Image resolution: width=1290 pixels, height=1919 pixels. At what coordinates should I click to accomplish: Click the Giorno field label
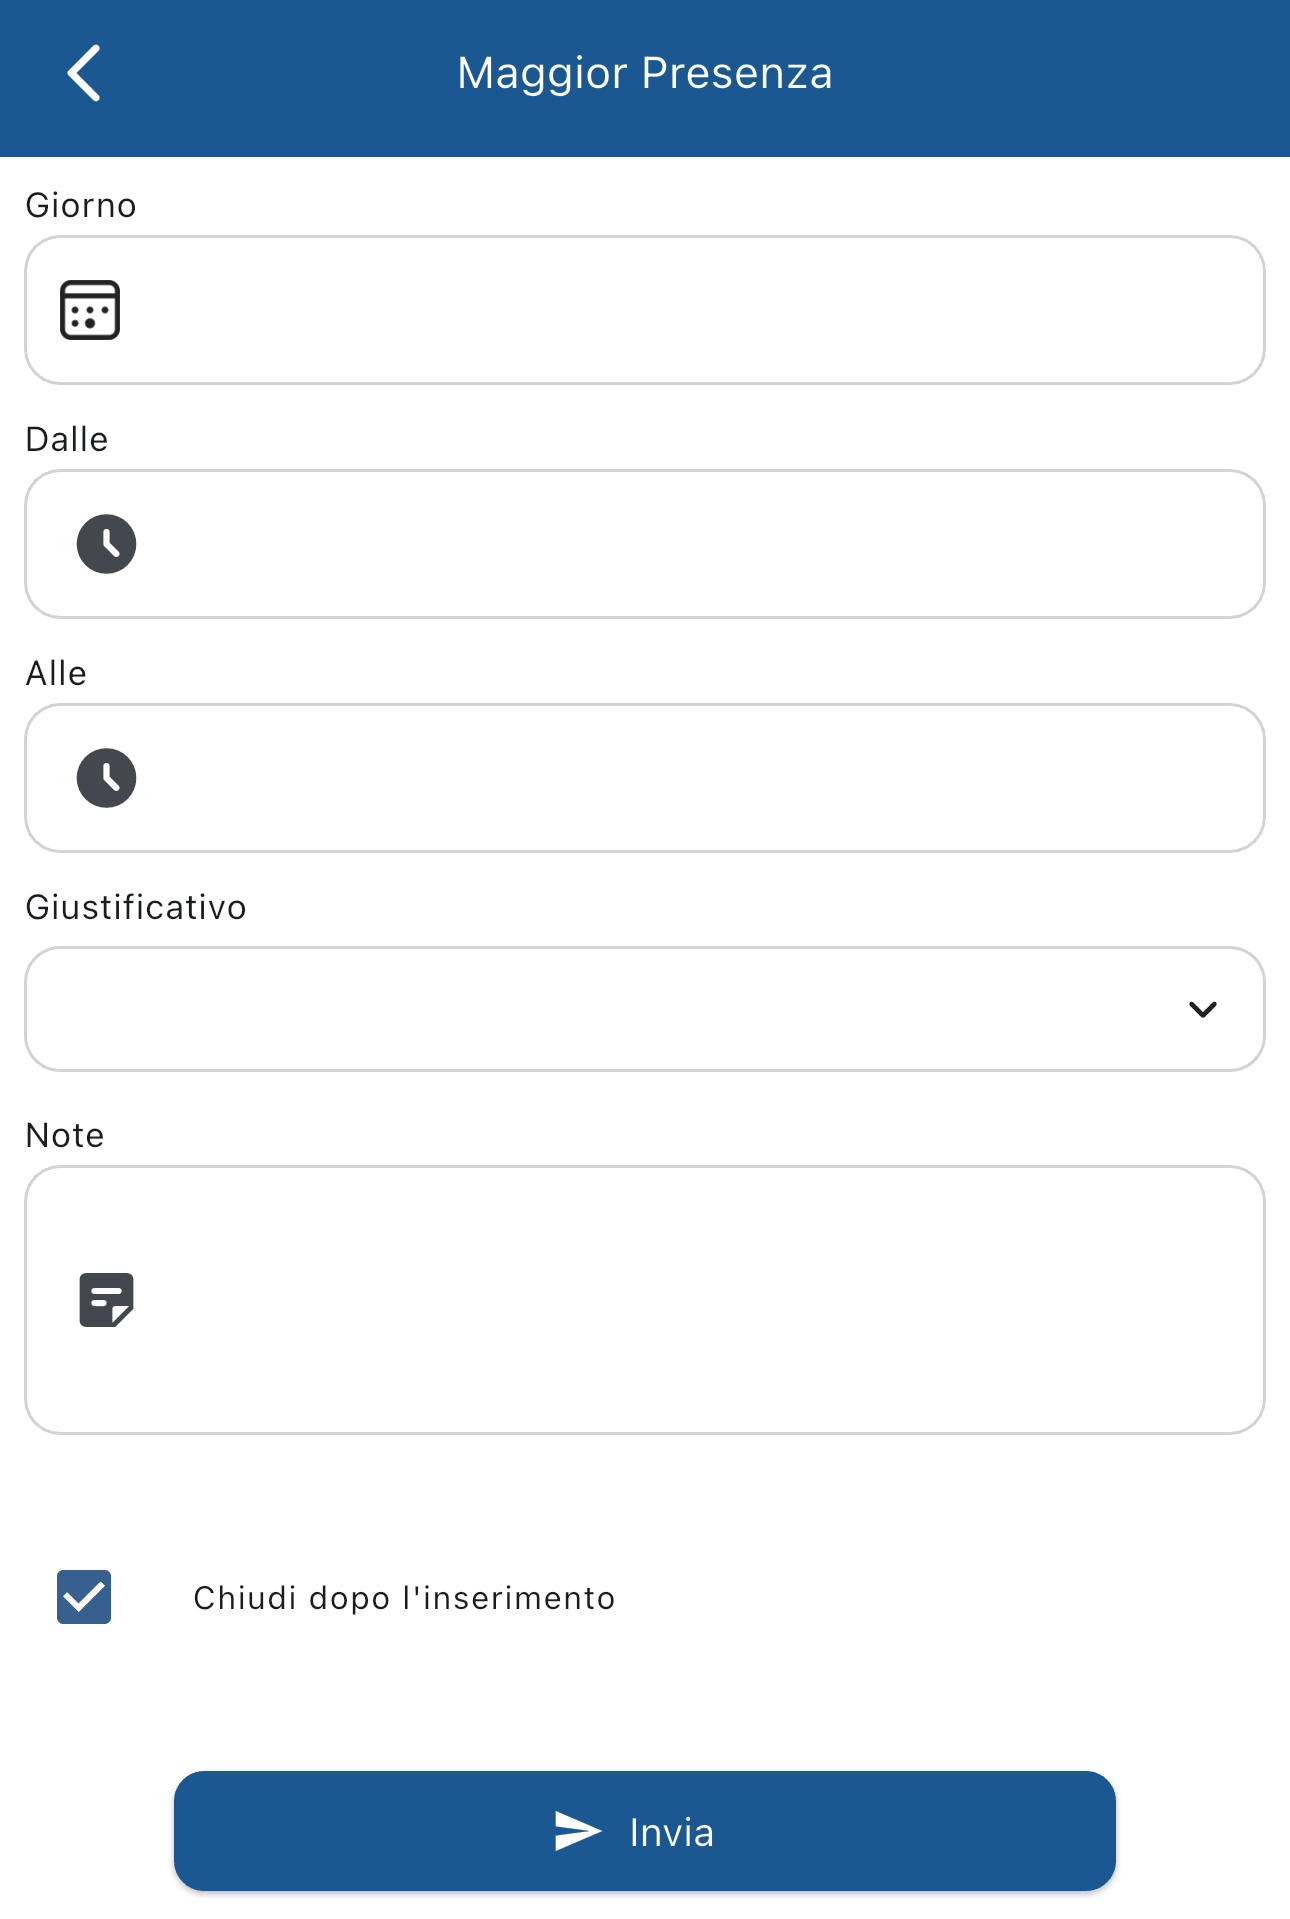coord(81,205)
